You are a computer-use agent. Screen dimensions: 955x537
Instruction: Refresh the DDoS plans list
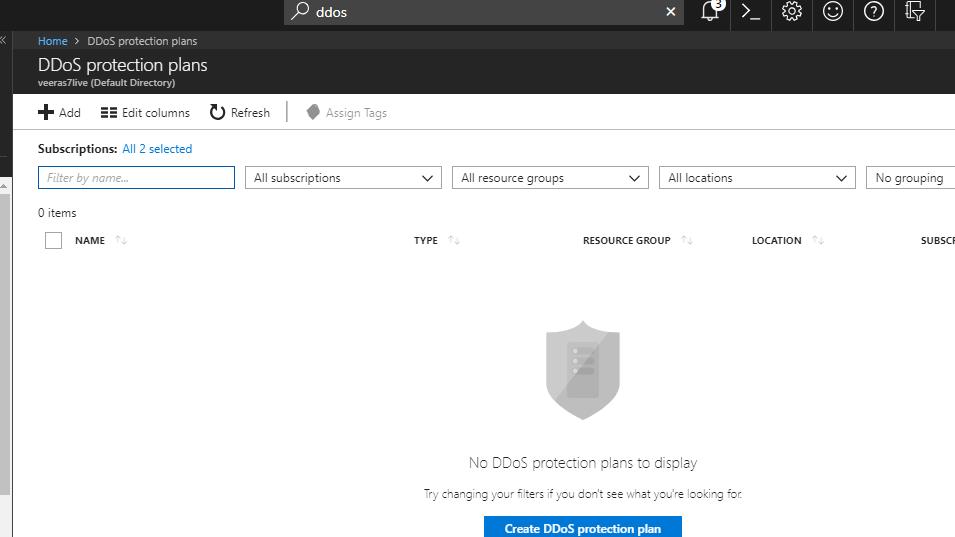tap(240, 113)
